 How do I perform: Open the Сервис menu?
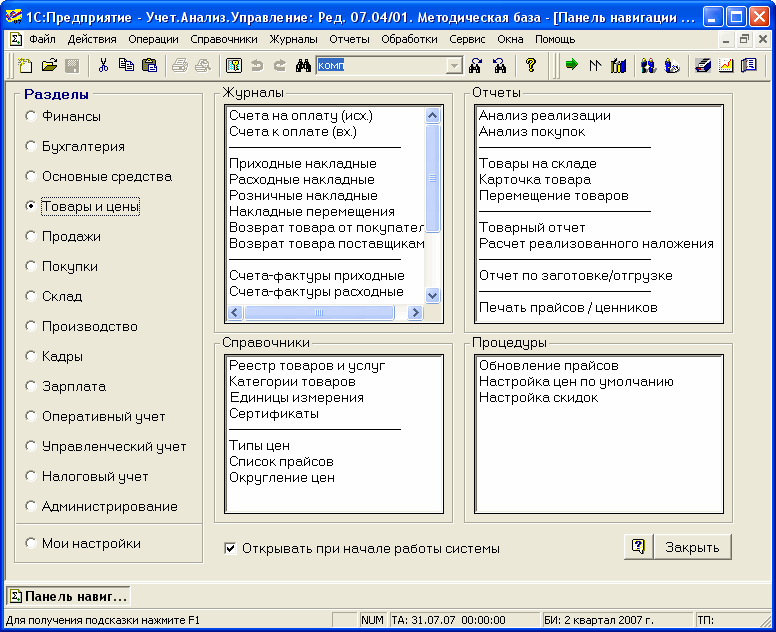[x=467, y=39]
